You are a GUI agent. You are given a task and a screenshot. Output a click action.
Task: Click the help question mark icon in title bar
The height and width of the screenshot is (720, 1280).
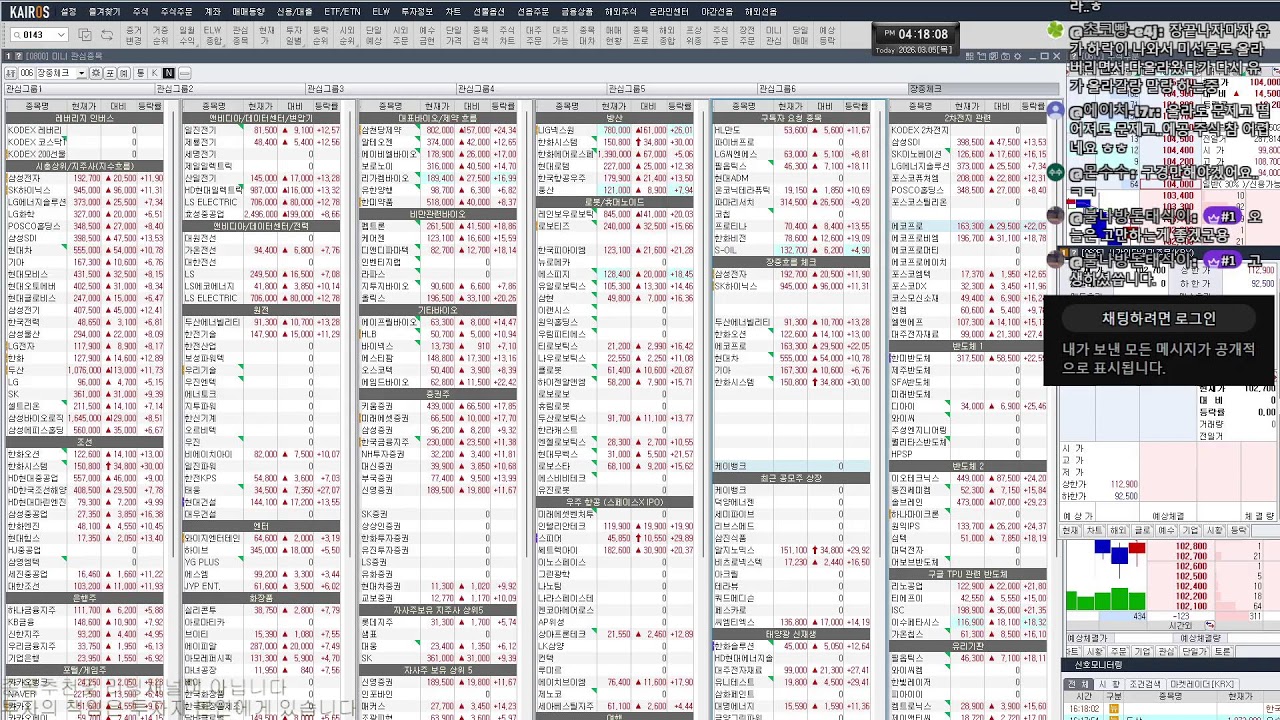tap(19, 57)
